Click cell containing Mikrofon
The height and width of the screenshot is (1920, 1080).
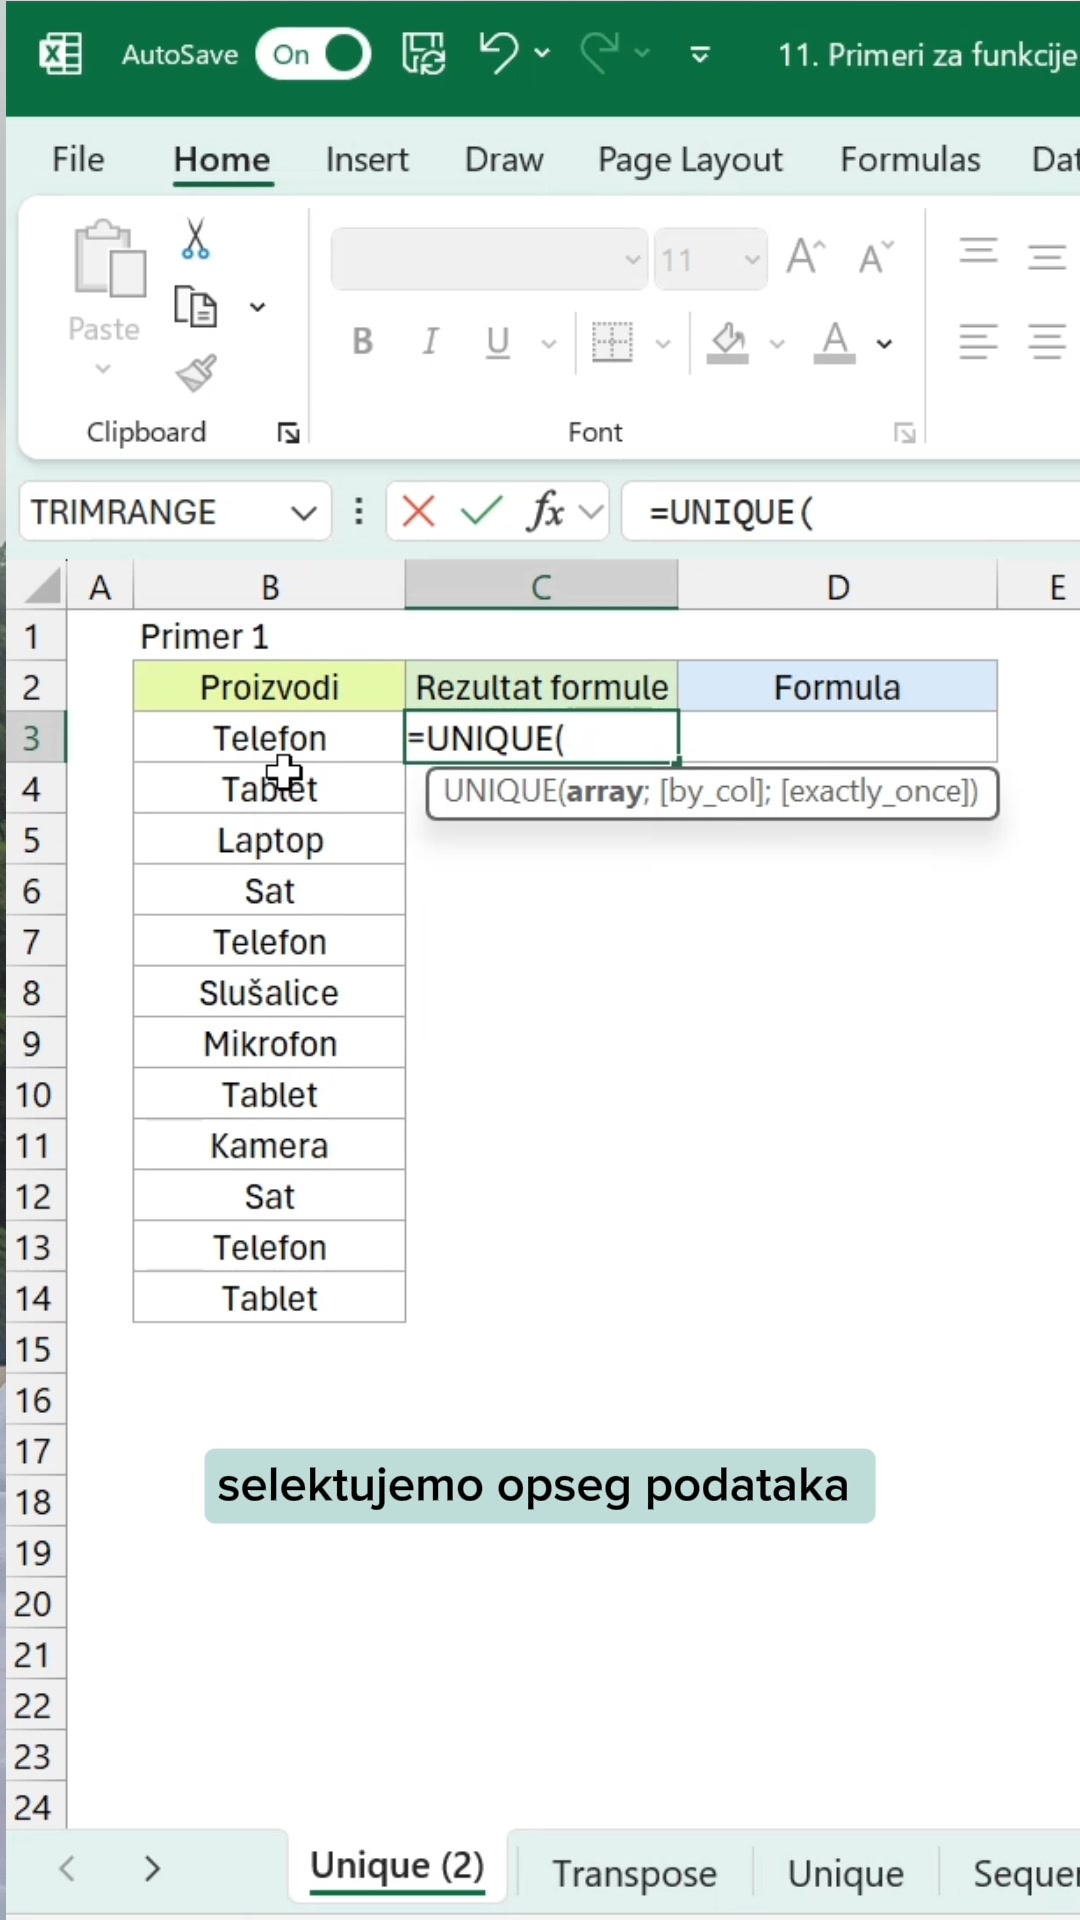(x=269, y=1044)
